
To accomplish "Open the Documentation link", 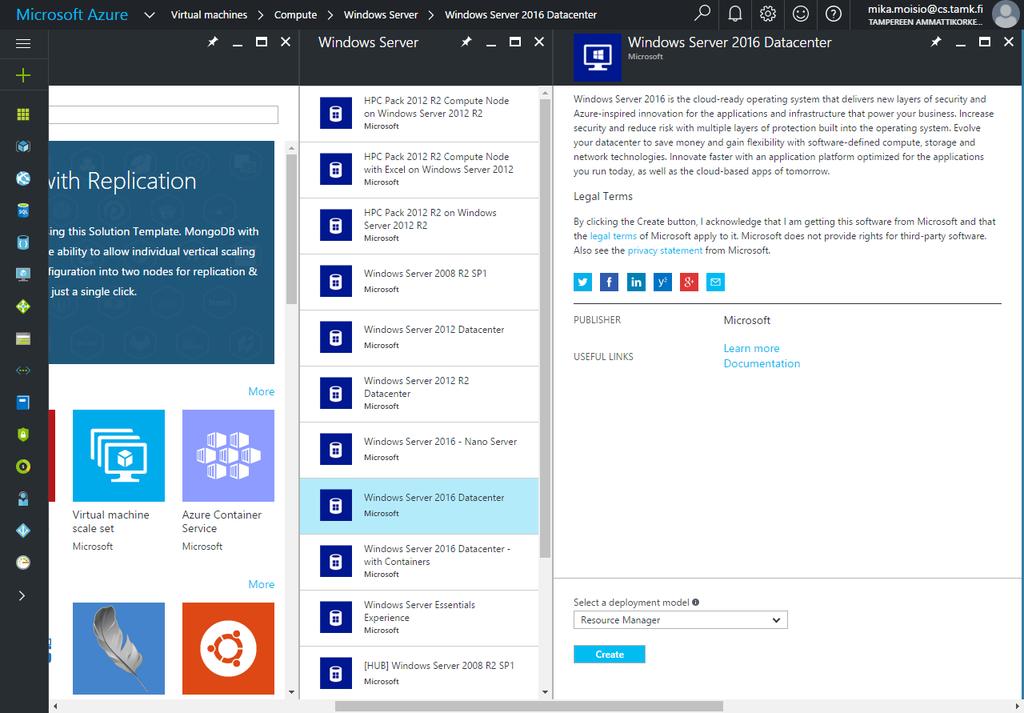I will coord(761,364).
